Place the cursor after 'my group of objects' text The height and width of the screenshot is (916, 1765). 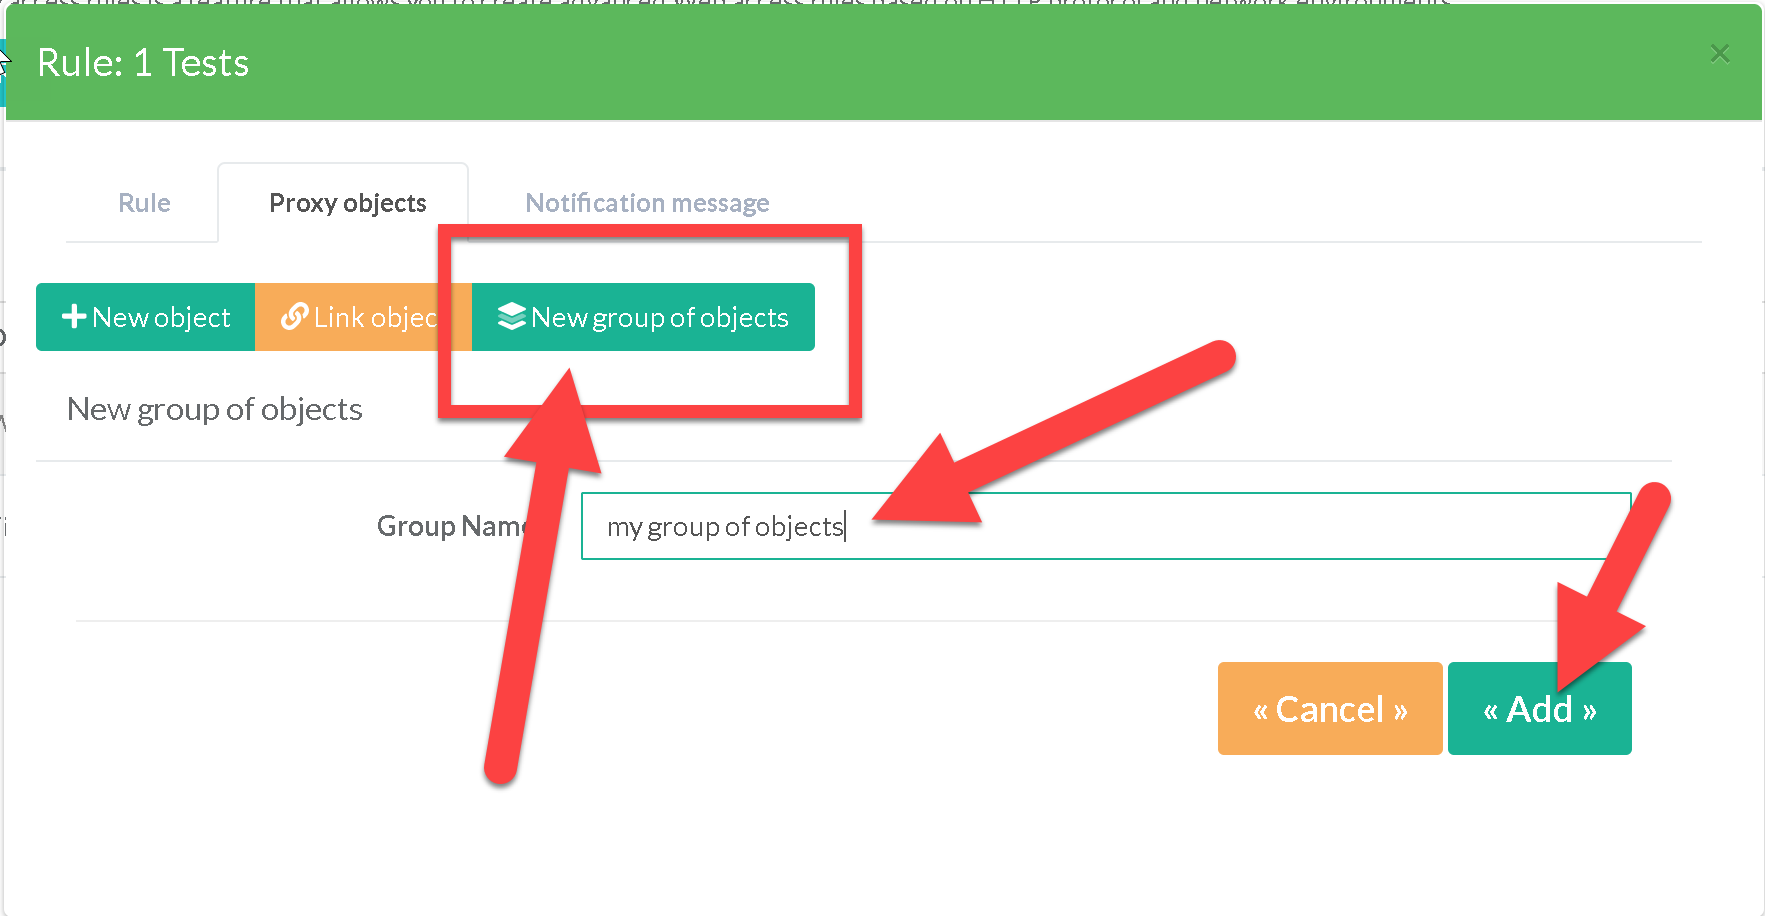point(846,527)
